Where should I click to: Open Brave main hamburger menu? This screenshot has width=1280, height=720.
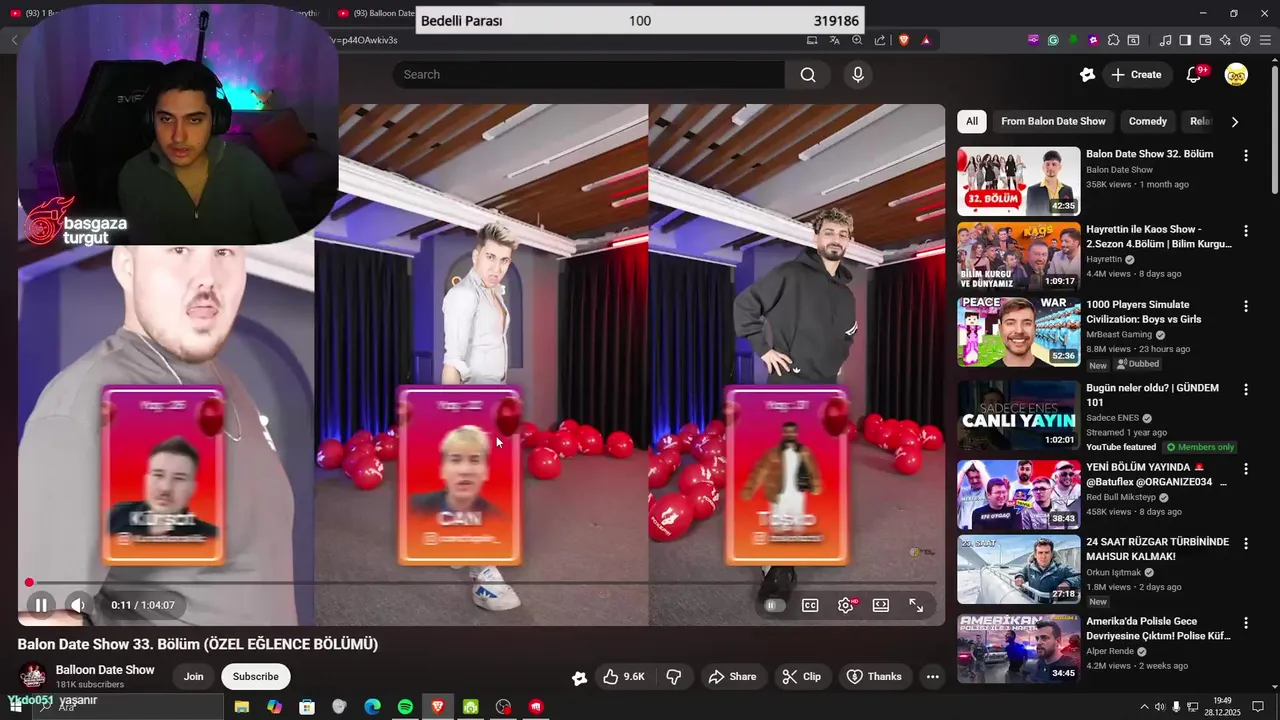pyautogui.click(x=1265, y=40)
